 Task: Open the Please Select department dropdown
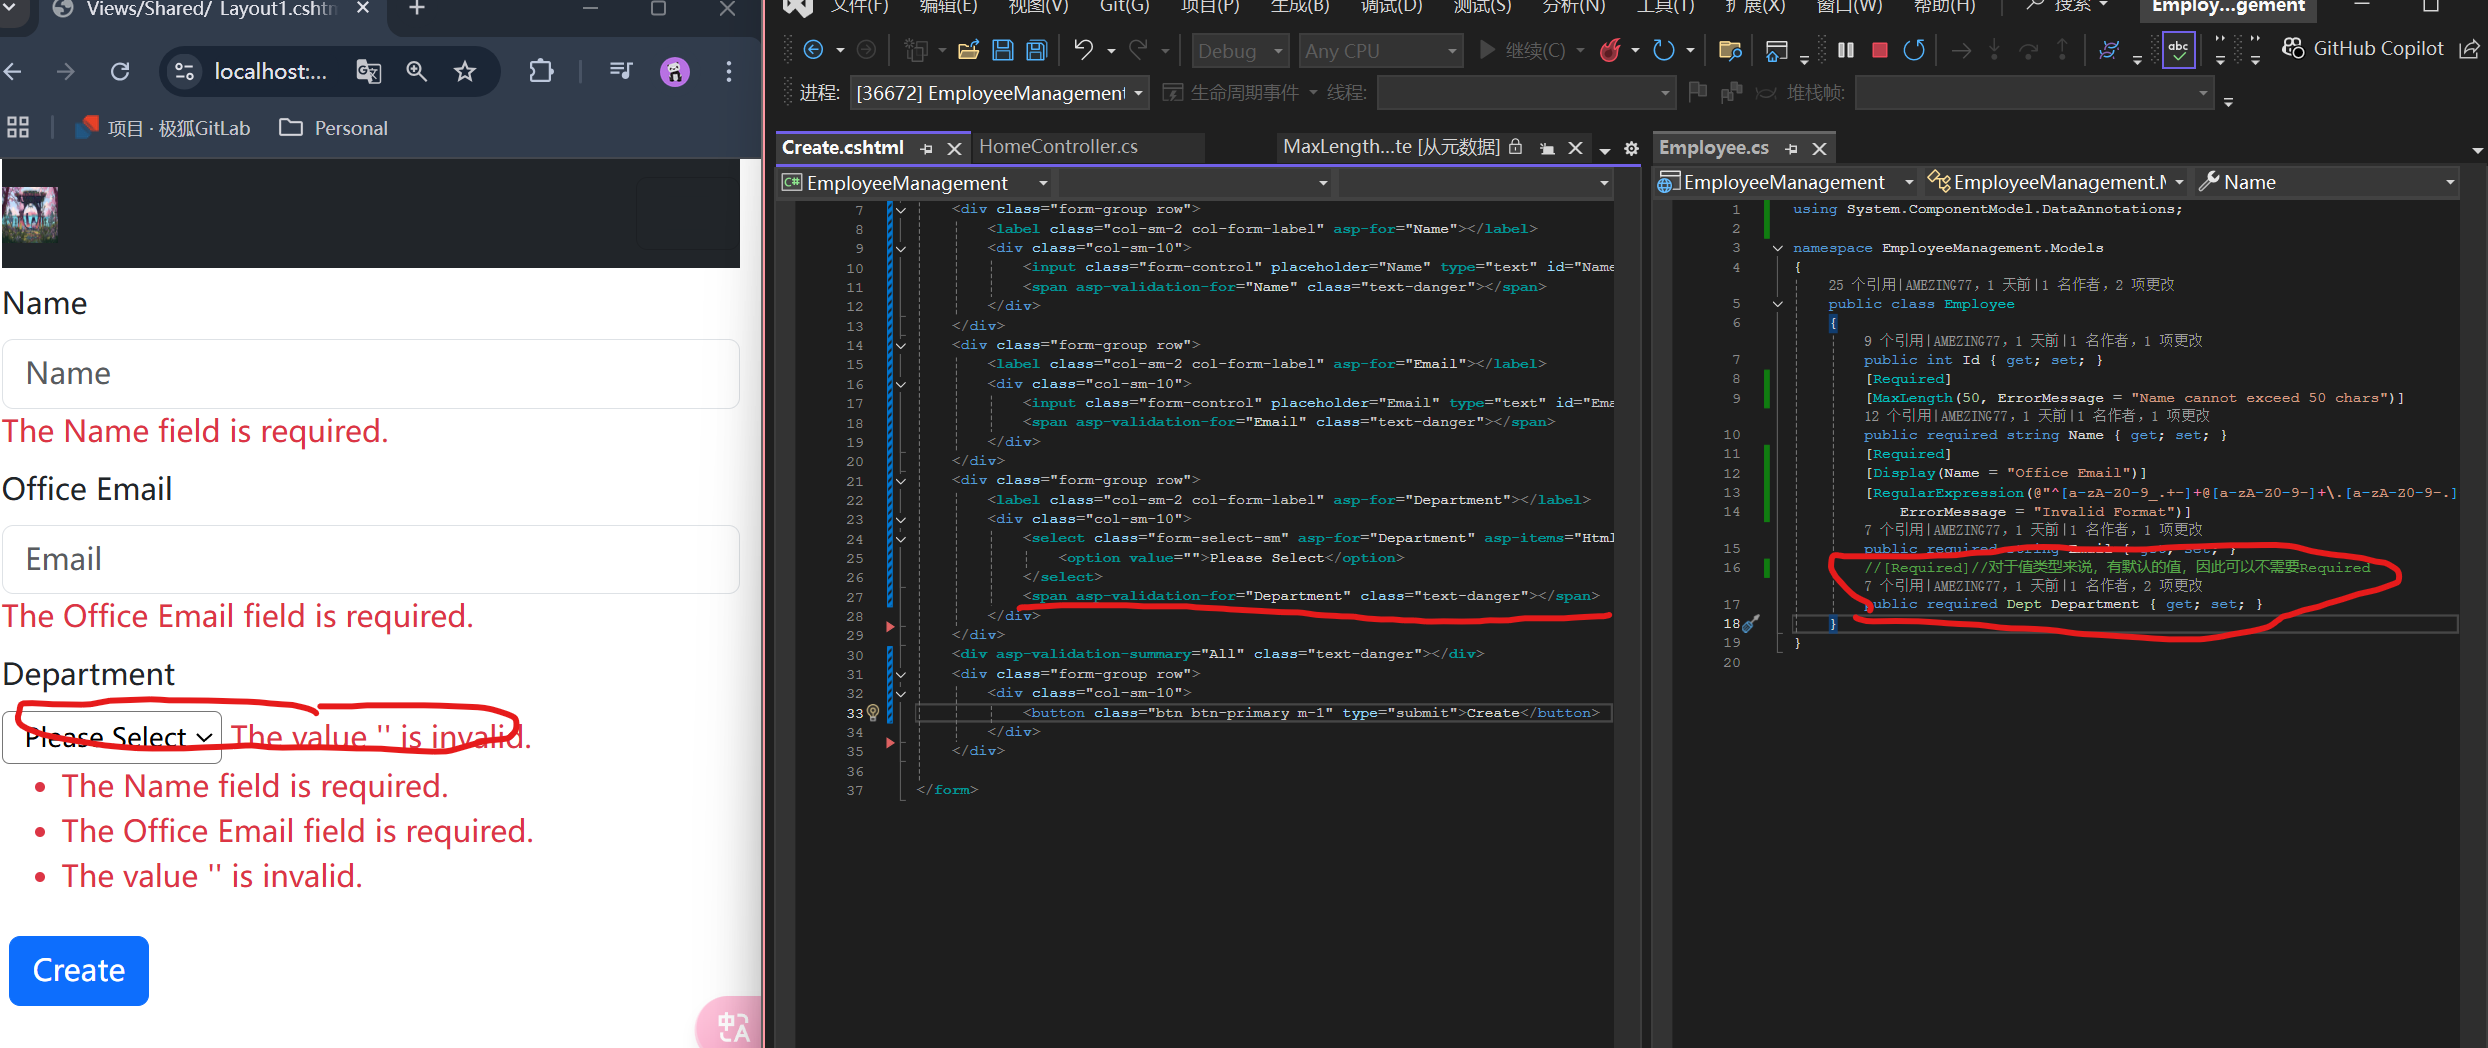tap(112, 737)
